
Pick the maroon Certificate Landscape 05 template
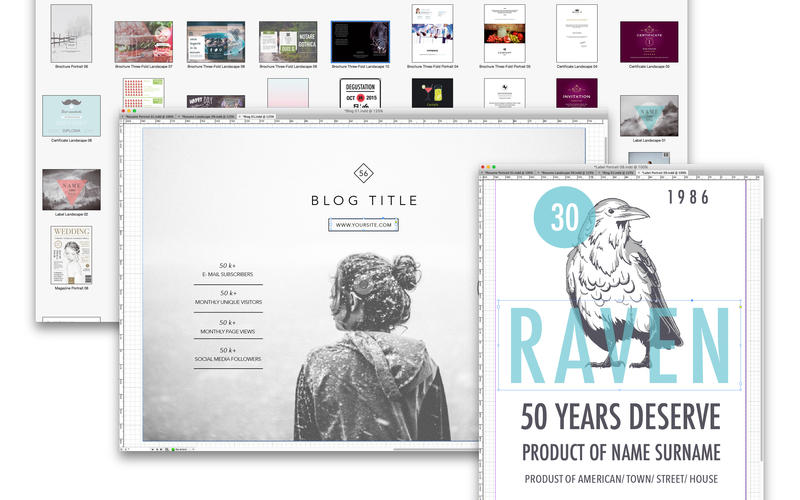coord(649,42)
